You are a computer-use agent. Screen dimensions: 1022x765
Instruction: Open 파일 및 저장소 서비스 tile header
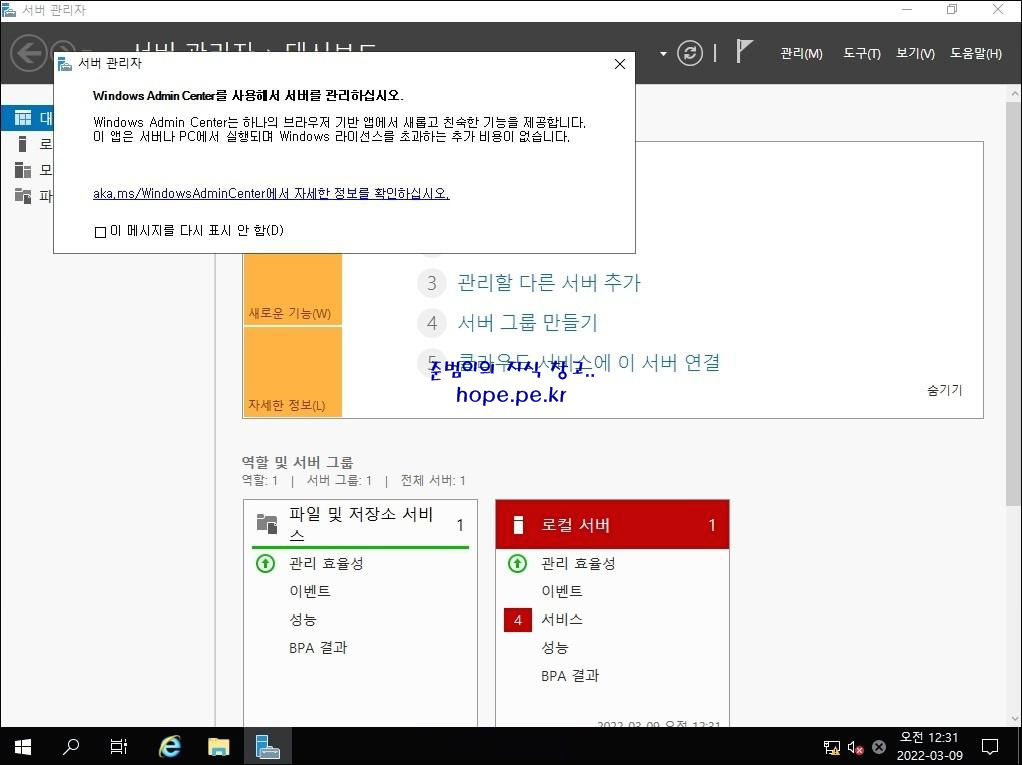pos(360,525)
